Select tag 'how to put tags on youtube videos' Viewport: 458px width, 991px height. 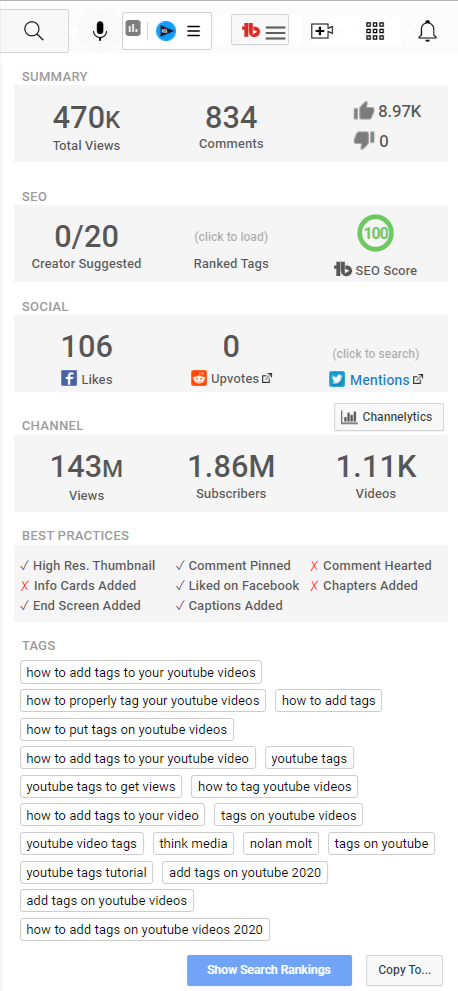tap(127, 729)
